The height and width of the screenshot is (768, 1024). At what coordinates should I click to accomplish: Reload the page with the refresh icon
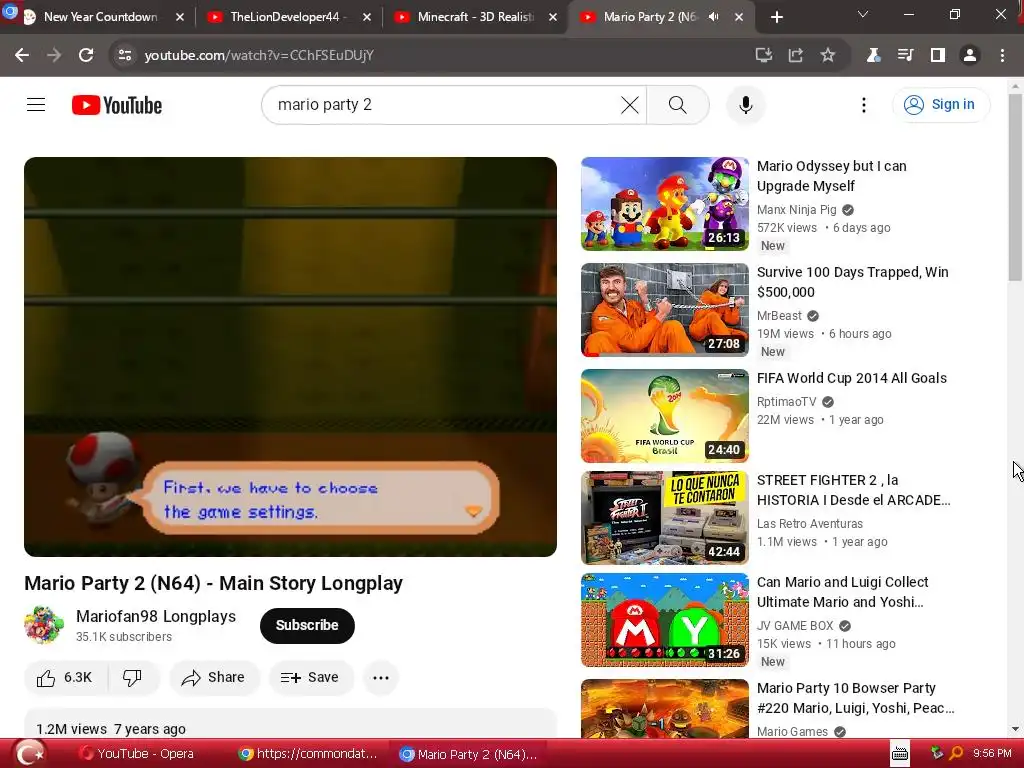tap(86, 56)
